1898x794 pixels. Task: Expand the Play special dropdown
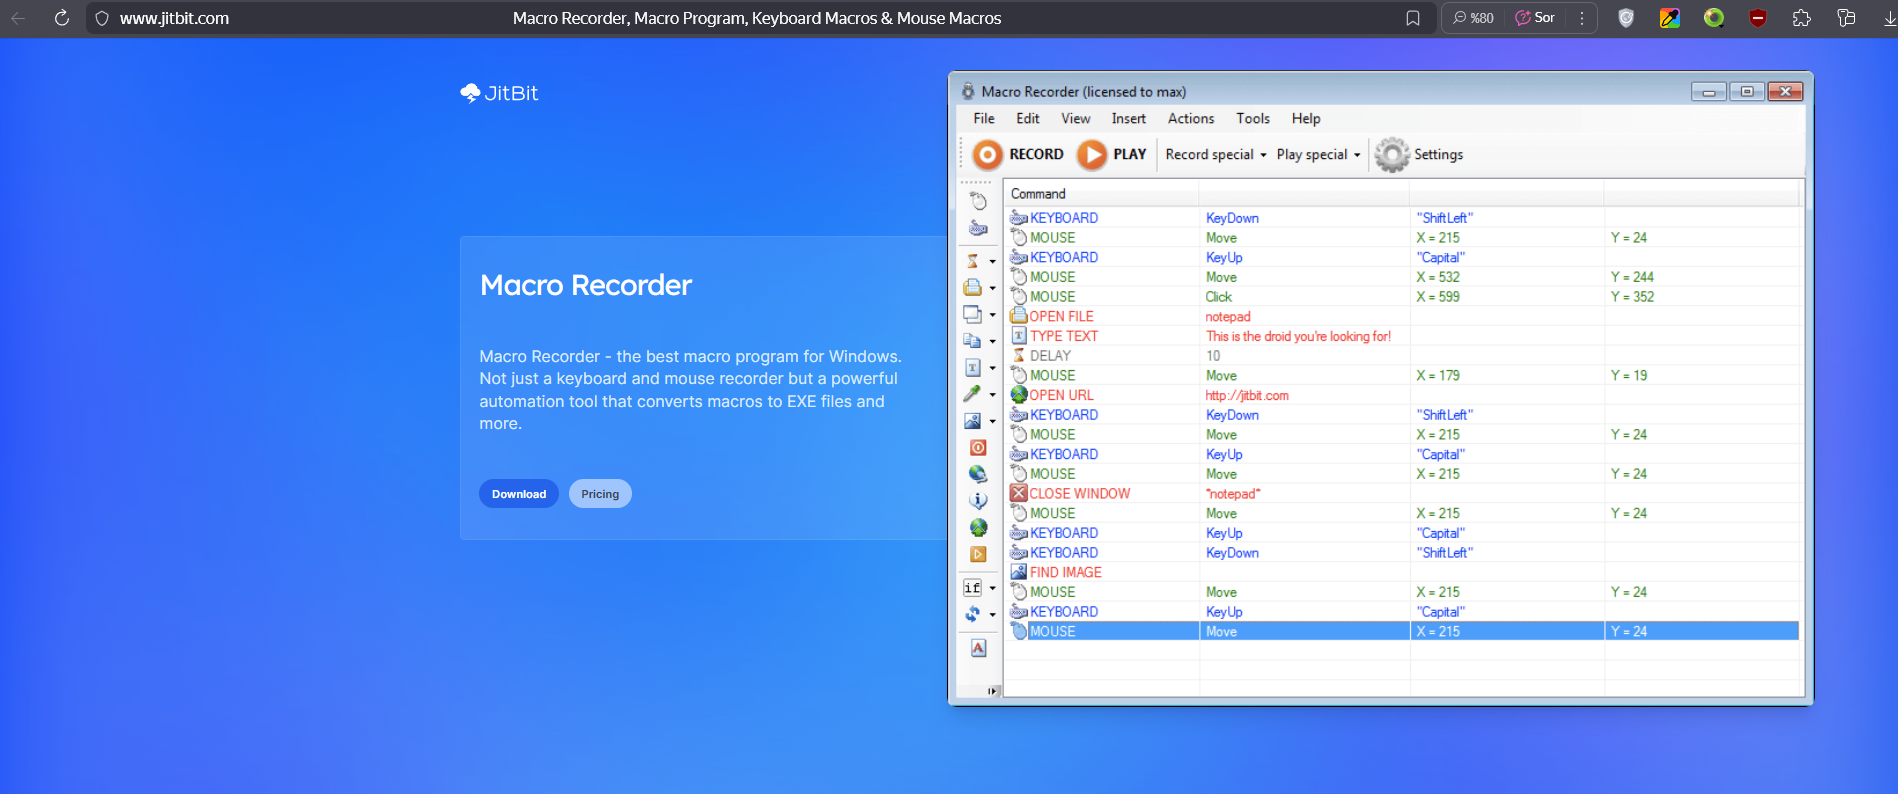pos(1318,154)
